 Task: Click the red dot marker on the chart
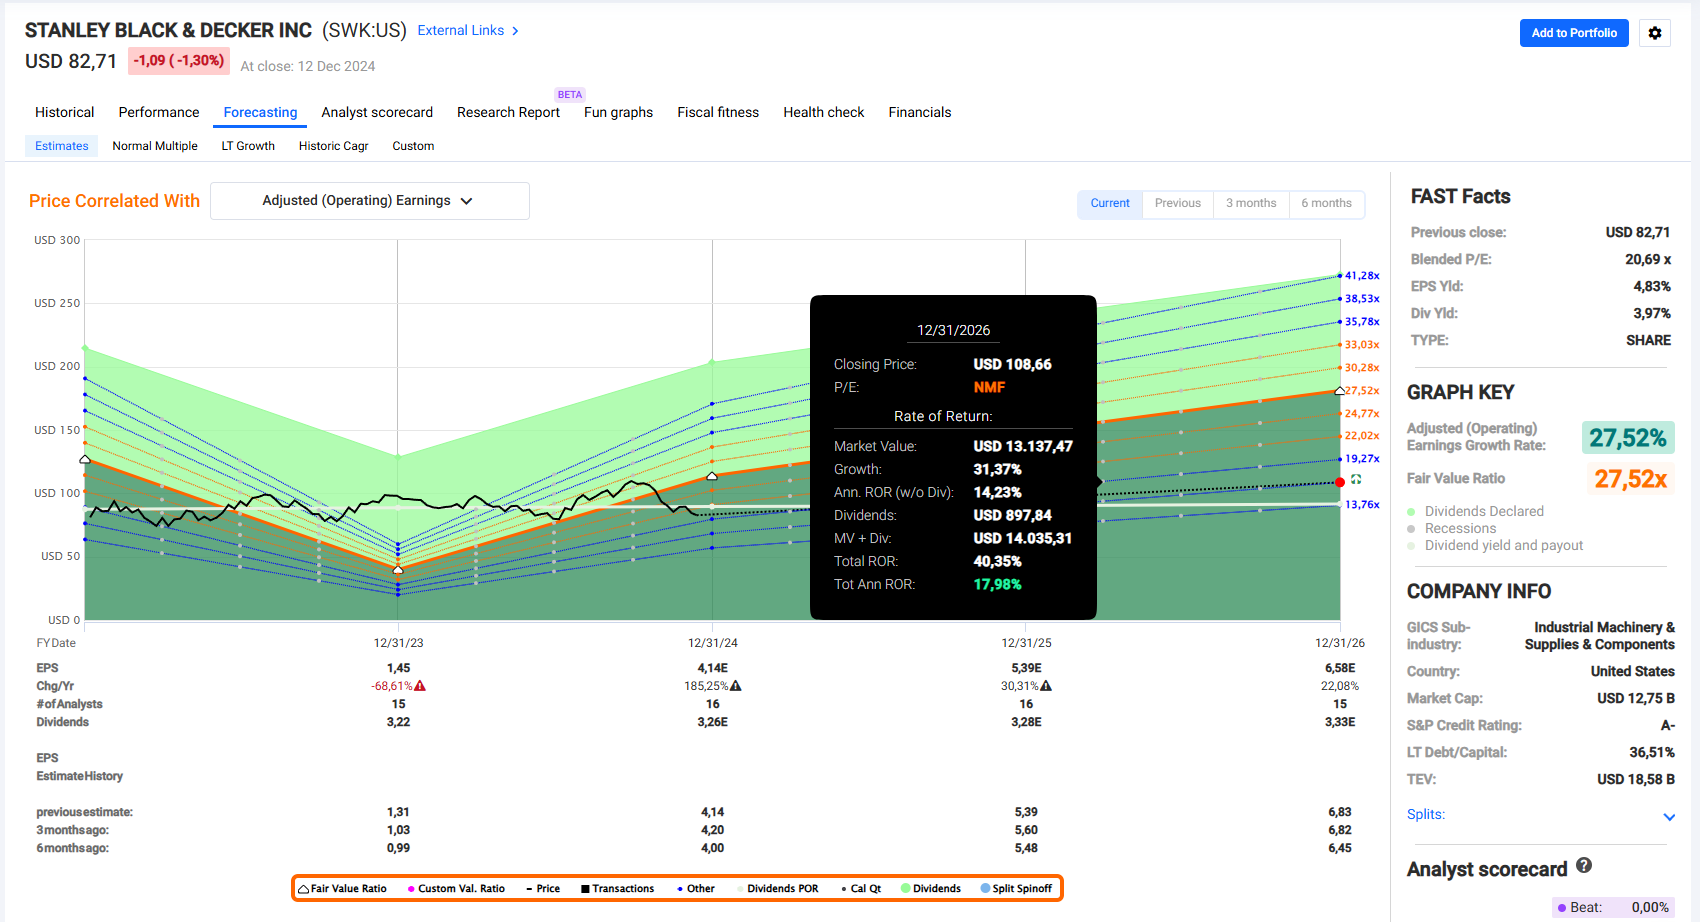coord(1340,482)
